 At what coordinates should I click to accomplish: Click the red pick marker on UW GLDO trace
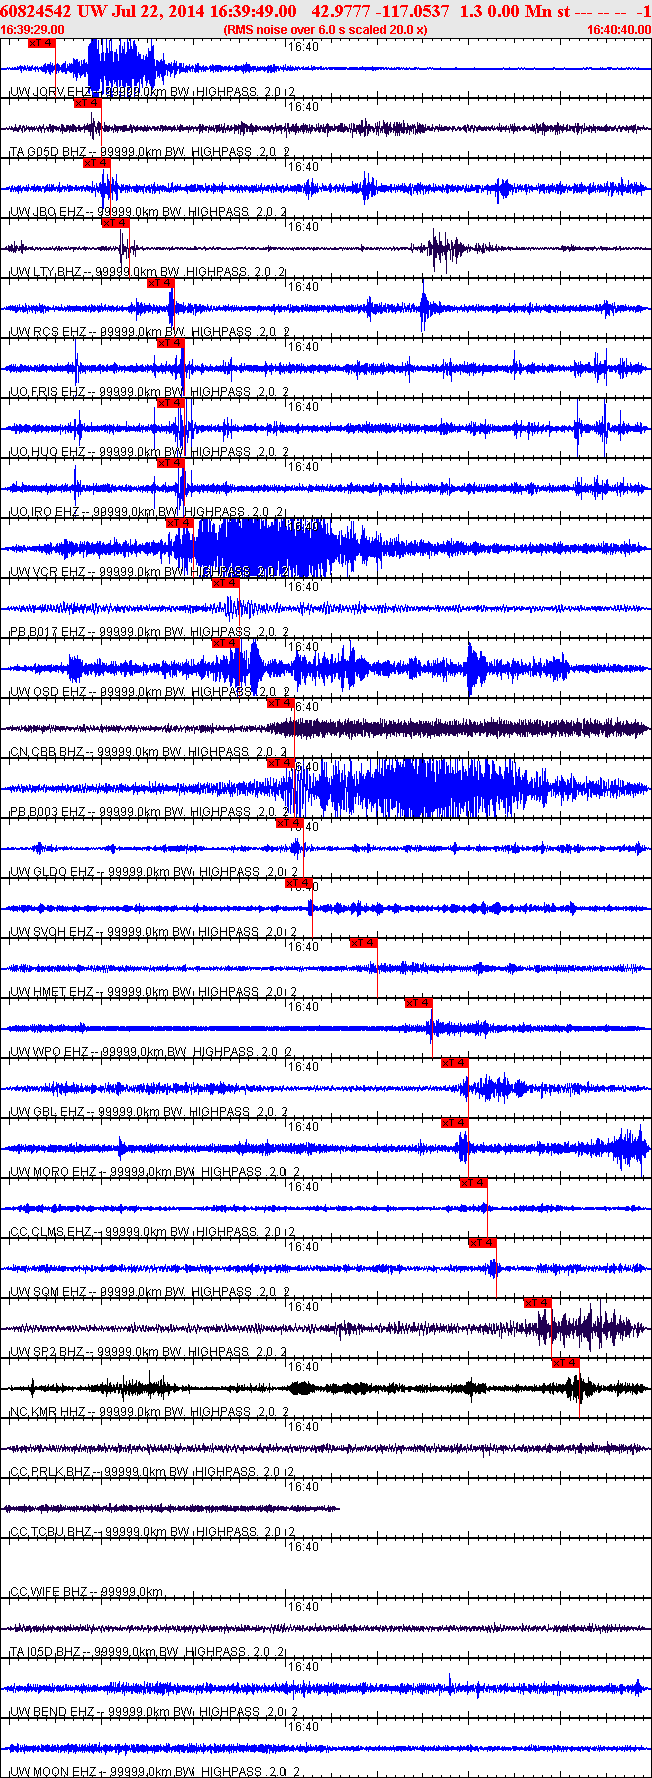(x=289, y=823)
